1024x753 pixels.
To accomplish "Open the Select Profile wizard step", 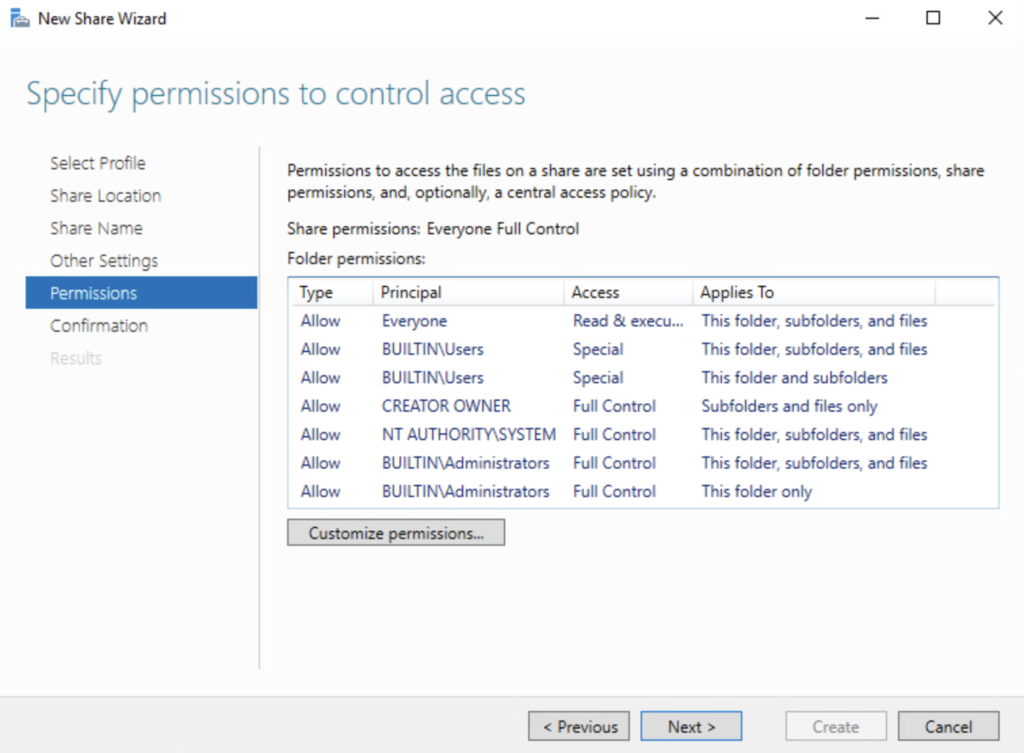I will point(98,163).
